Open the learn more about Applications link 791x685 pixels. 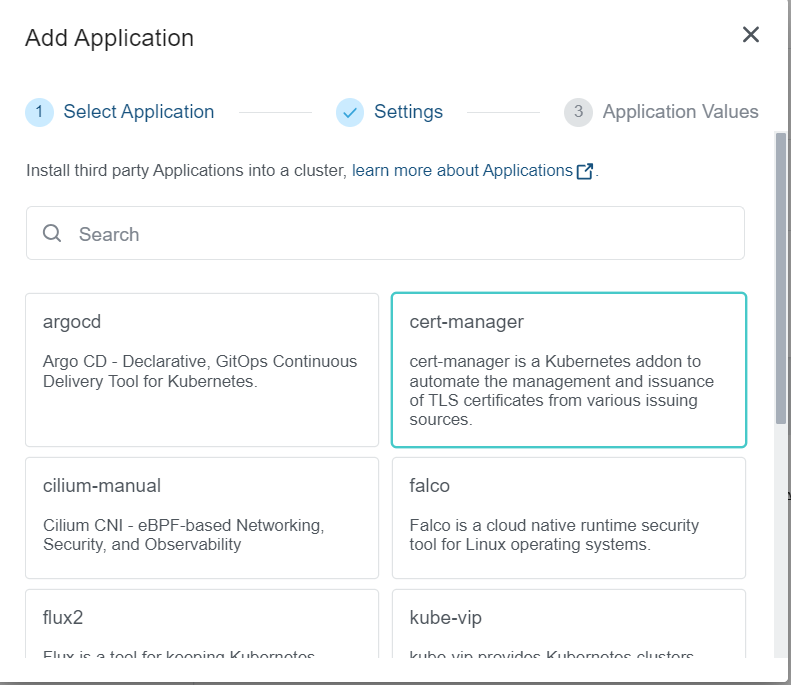tap(462, 170)
